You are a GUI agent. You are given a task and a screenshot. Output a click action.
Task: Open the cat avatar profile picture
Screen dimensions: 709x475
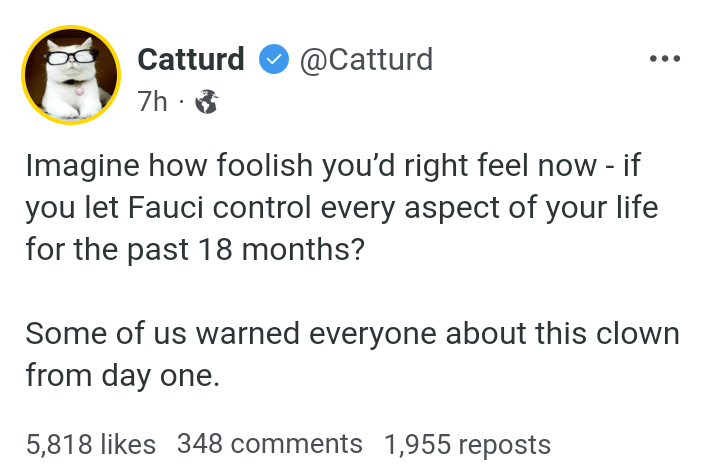[x=68, y=77]
